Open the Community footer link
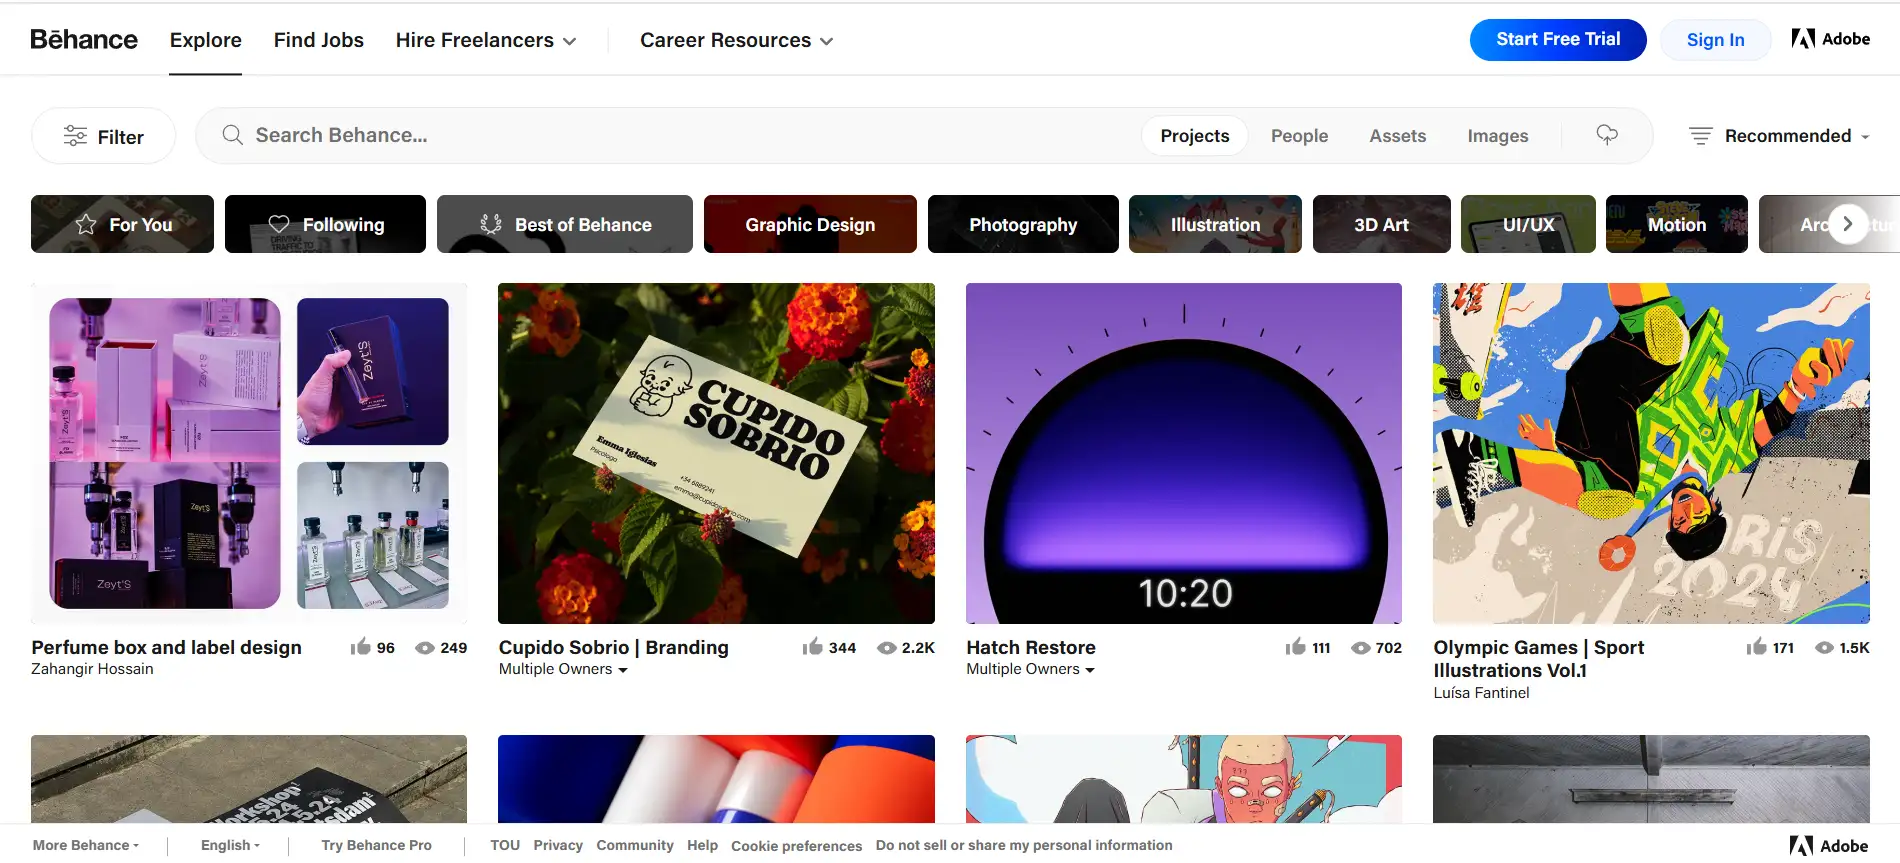1900x863 pixels. pos(635,845)
